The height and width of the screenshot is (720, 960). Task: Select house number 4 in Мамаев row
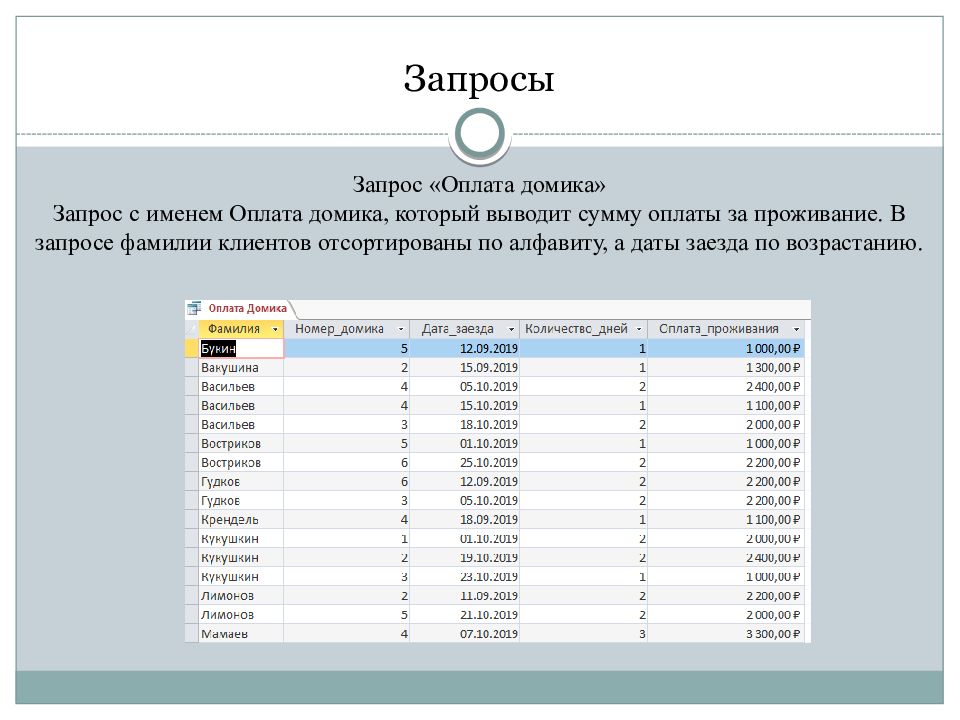tap(347, 634)
